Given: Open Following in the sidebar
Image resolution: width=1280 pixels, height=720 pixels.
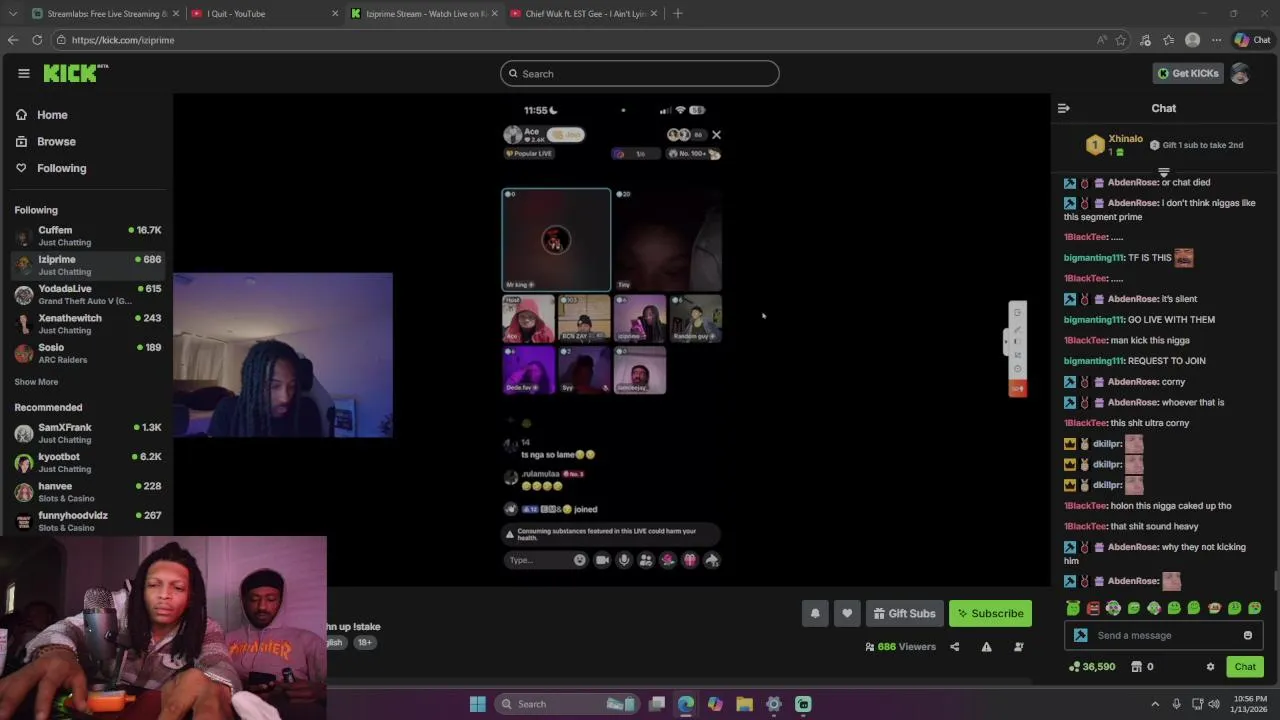Looking at the screenshot, I should [61, 168].
